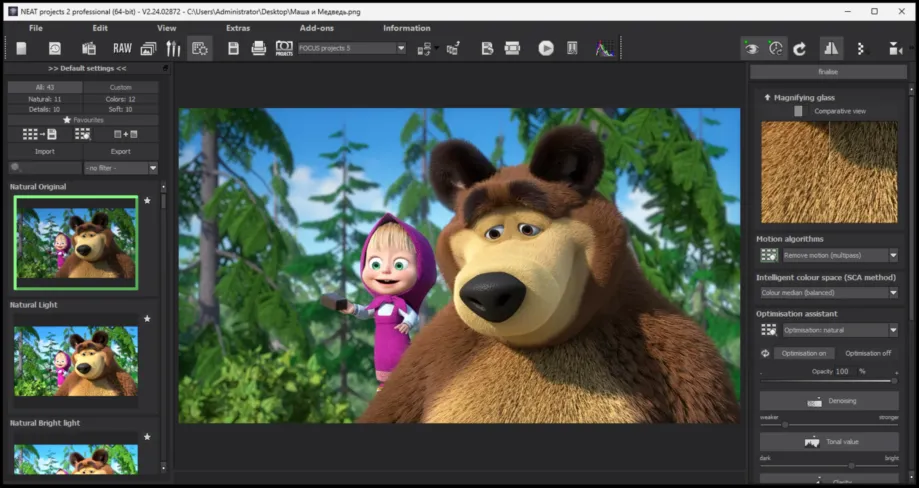Open the Colour median (balanced) dropdown
Image resolution: width=919 pixels, height=488 pixels.
coord(829,293)
